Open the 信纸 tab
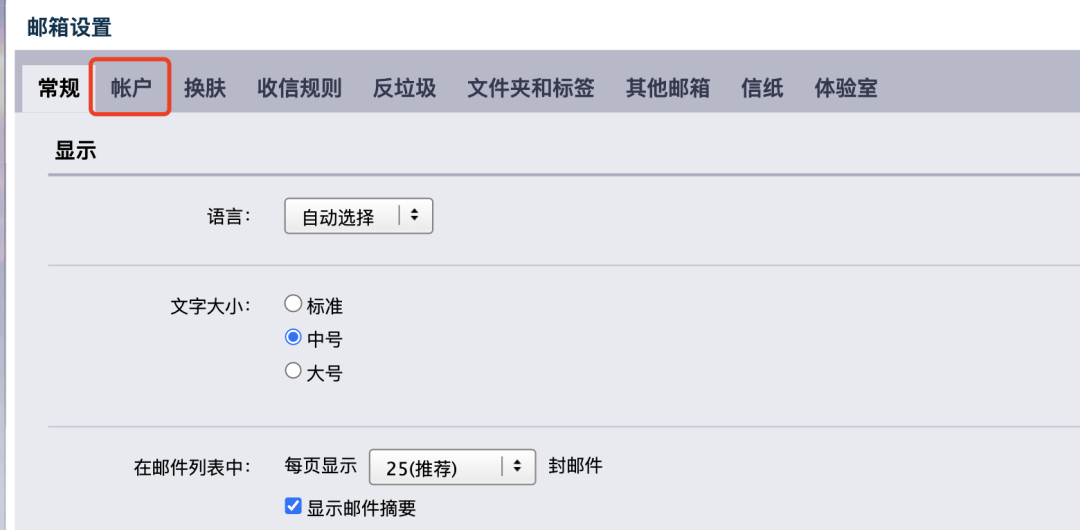1080x530 pixels. coord(762,88)
